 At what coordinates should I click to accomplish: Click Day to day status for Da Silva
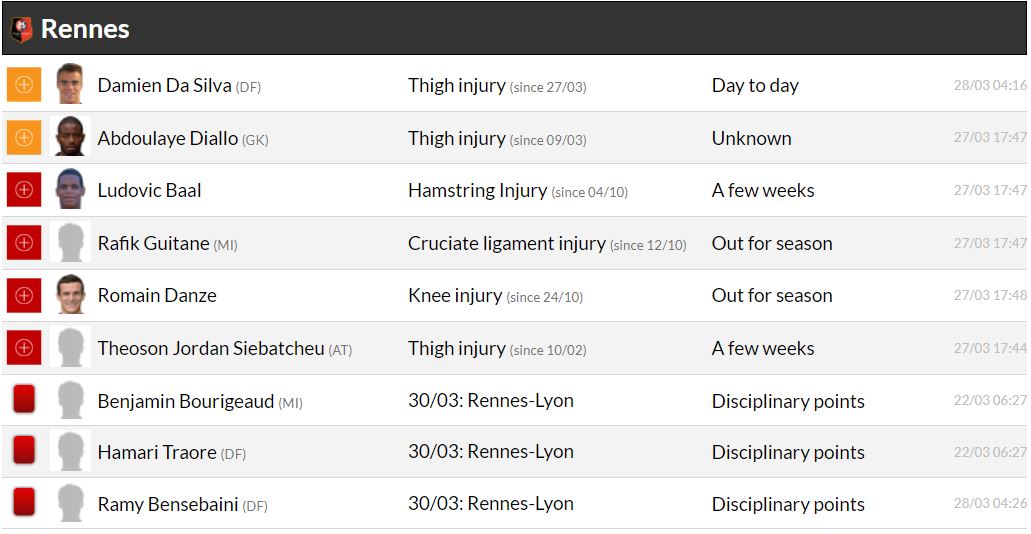[755, 85]
